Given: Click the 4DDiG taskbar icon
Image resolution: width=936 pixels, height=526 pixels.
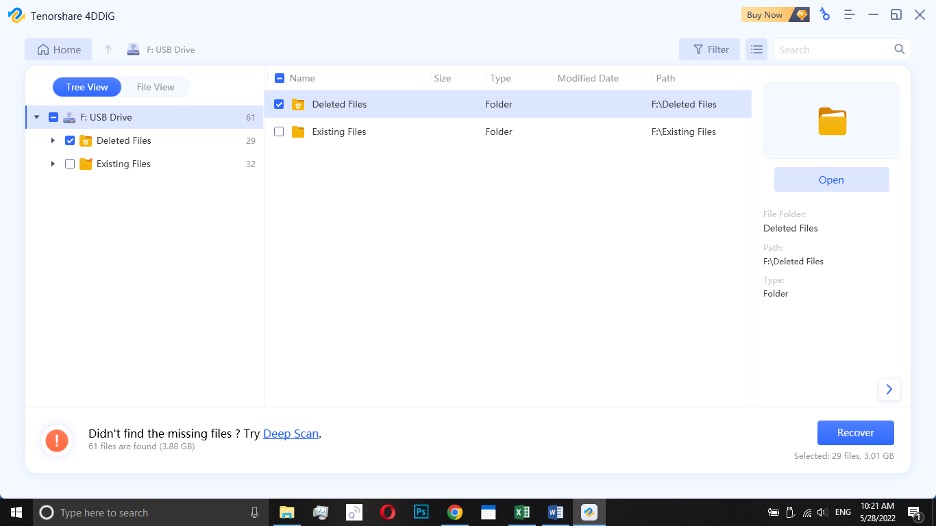Looking at the screenshot, I should (x=589, y=512).
